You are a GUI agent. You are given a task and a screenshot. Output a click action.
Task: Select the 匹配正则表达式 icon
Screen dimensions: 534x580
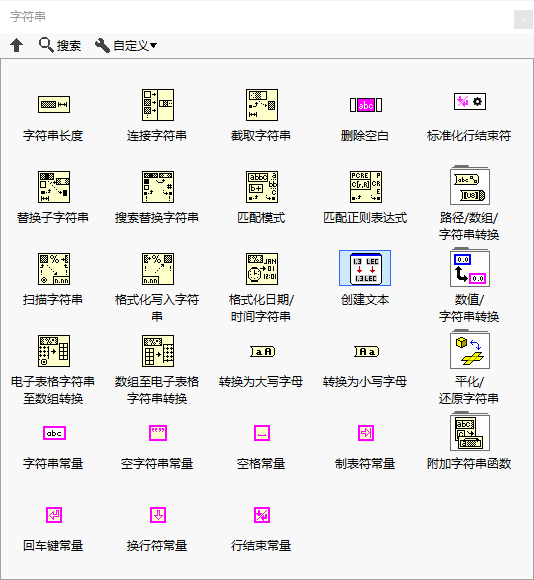click(x=366, y=187)
